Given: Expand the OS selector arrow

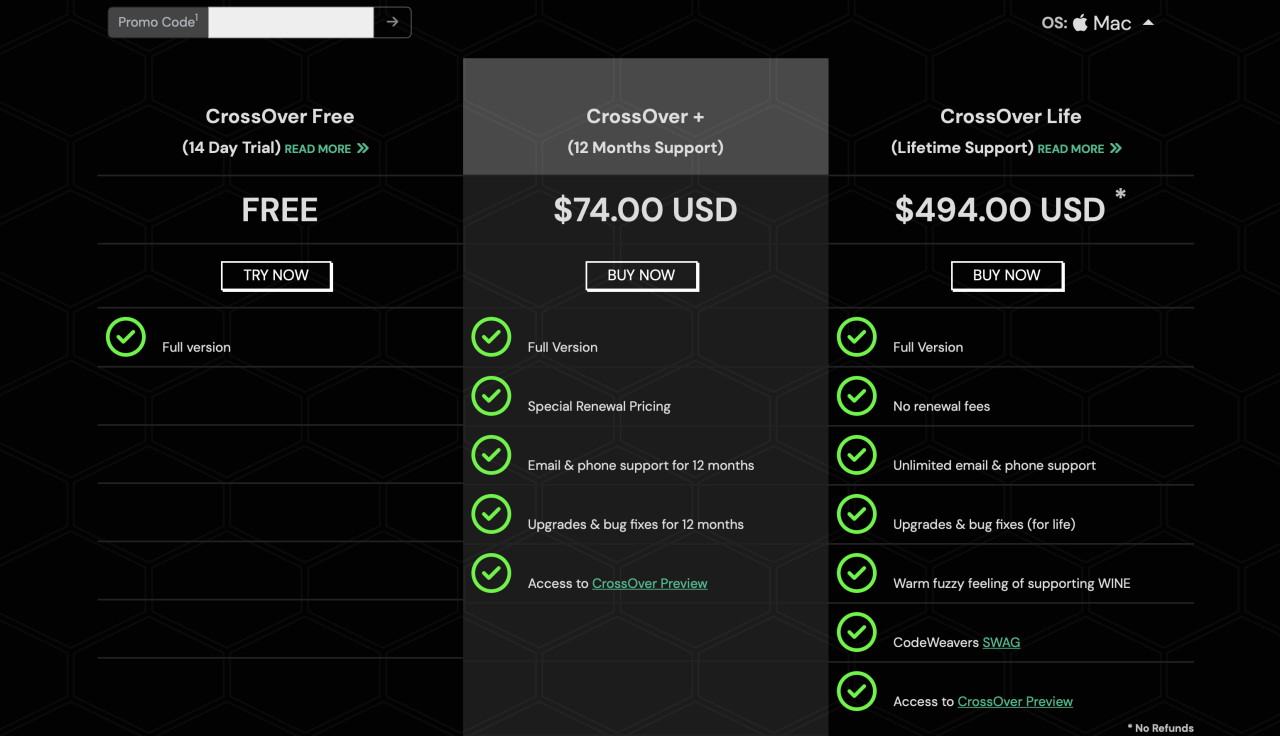Looking at the screenshot, I should [1148, 22].
